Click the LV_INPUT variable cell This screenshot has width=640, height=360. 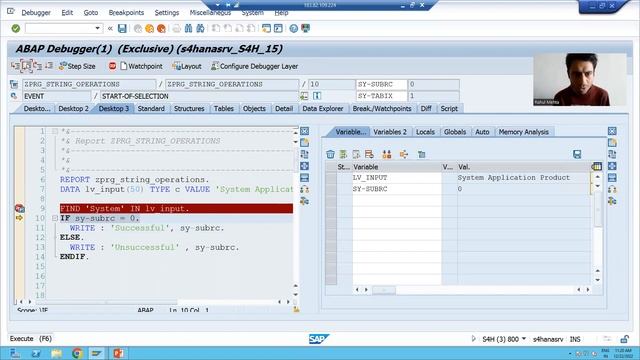click(x=397, y=178)
